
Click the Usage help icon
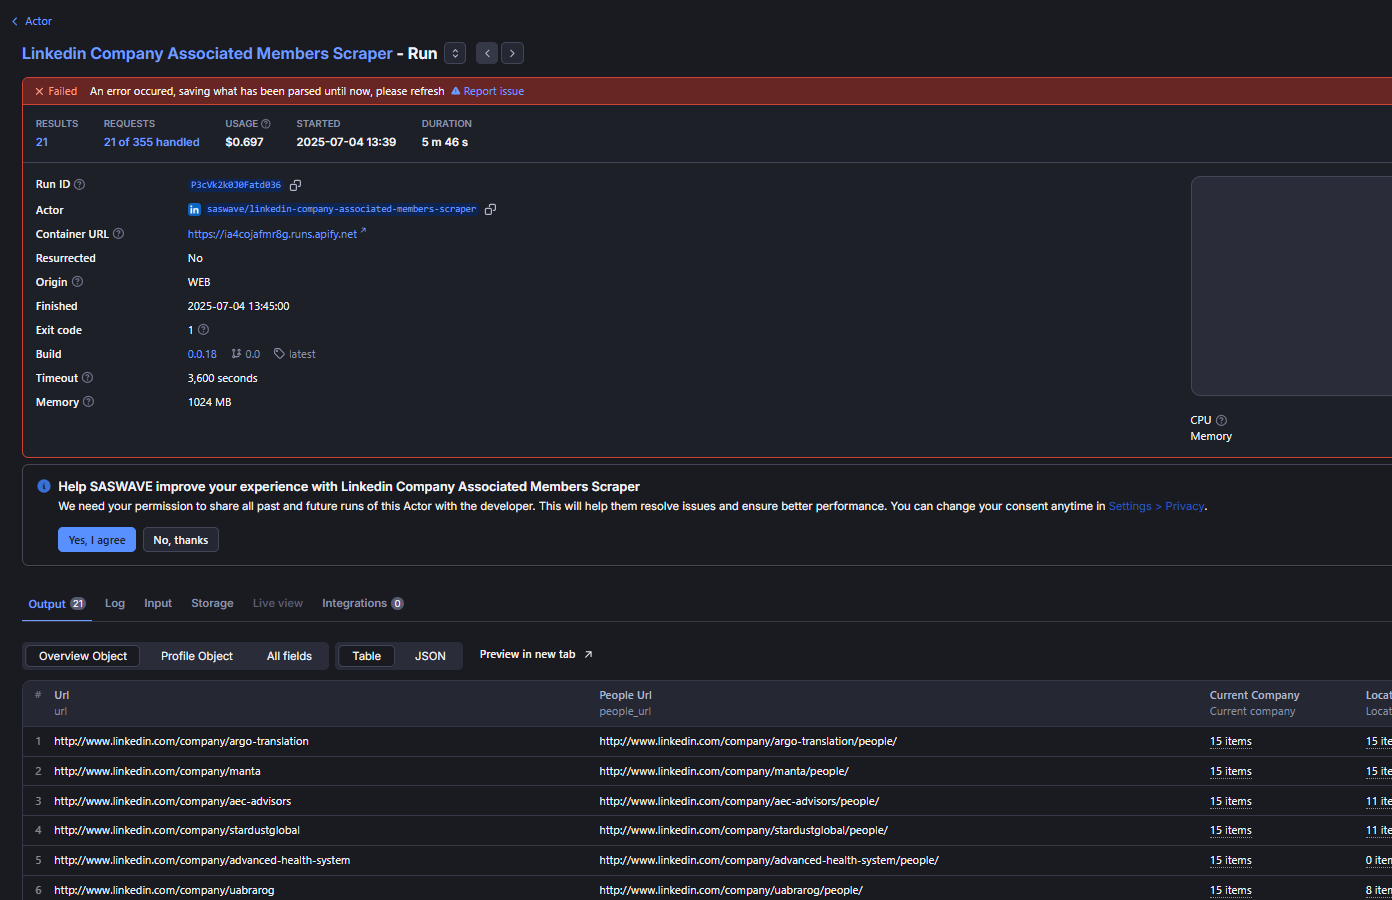tap(266, 124)
